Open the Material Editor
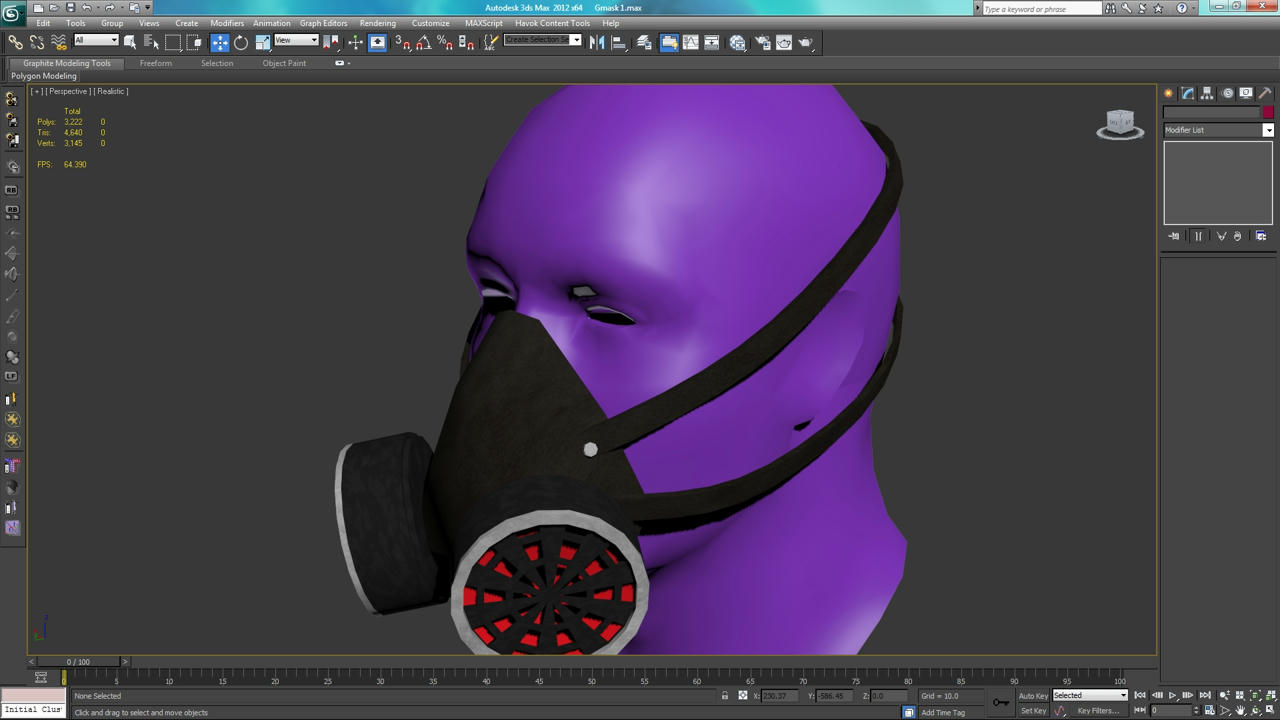Screen dimensions: 1280x720 click(x=737, y=42)
